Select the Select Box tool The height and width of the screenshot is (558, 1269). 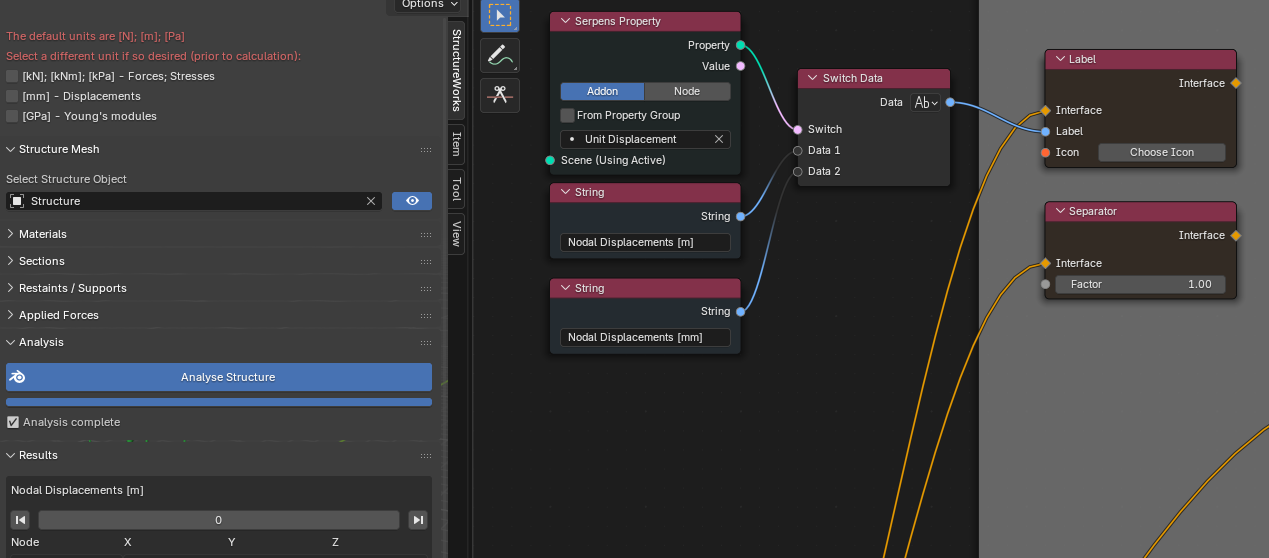pyautogui.click(x=499, y=15)
